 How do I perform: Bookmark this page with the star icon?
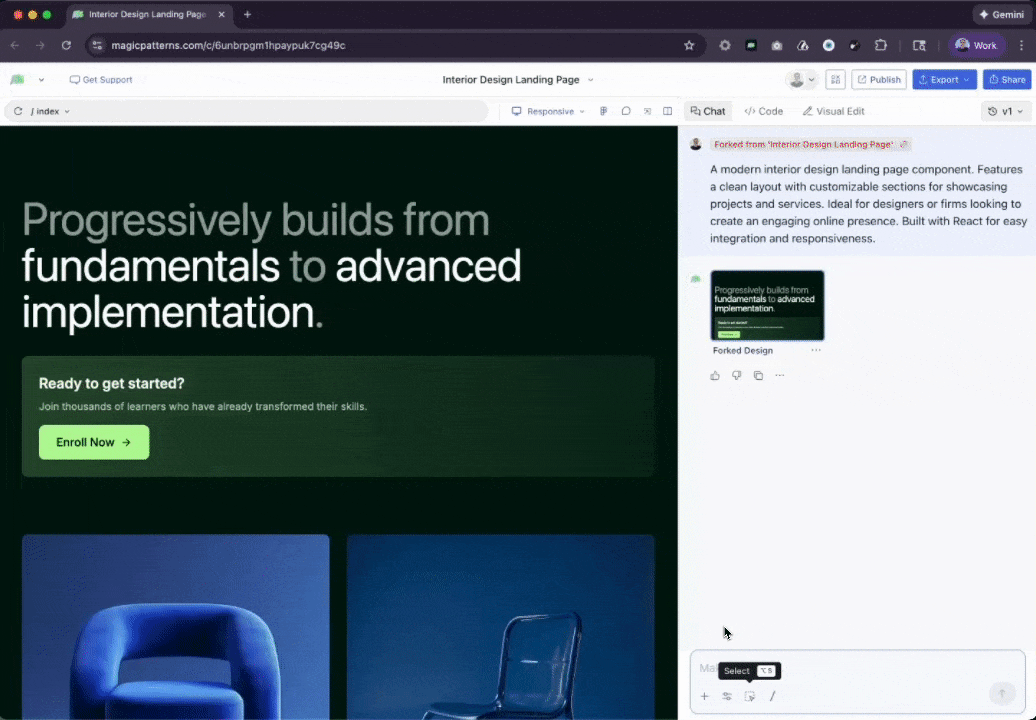[689, 45]
